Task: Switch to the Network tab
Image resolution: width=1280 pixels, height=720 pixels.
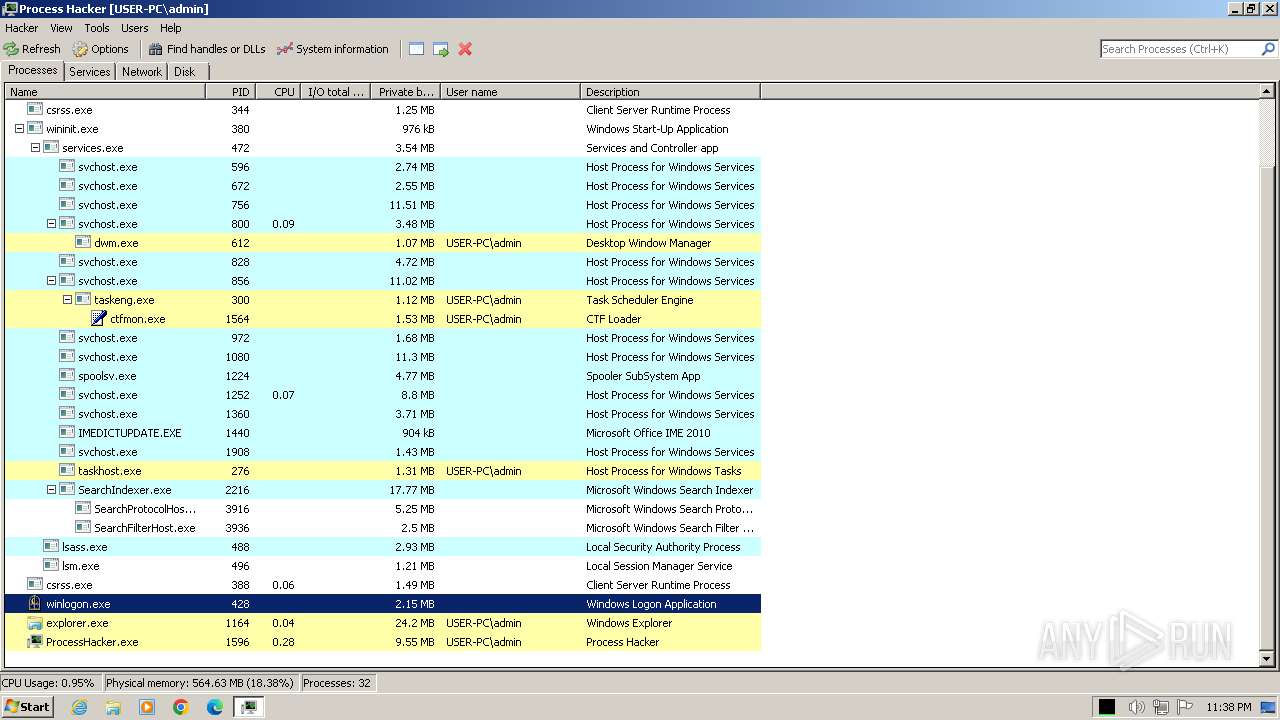Action: tap(142, 72)
